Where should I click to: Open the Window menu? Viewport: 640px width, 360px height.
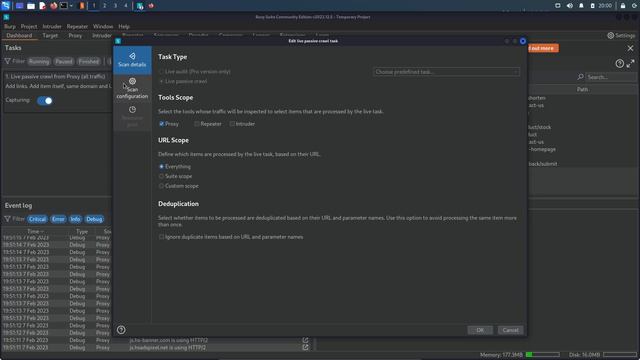click(x=103, y=27)
